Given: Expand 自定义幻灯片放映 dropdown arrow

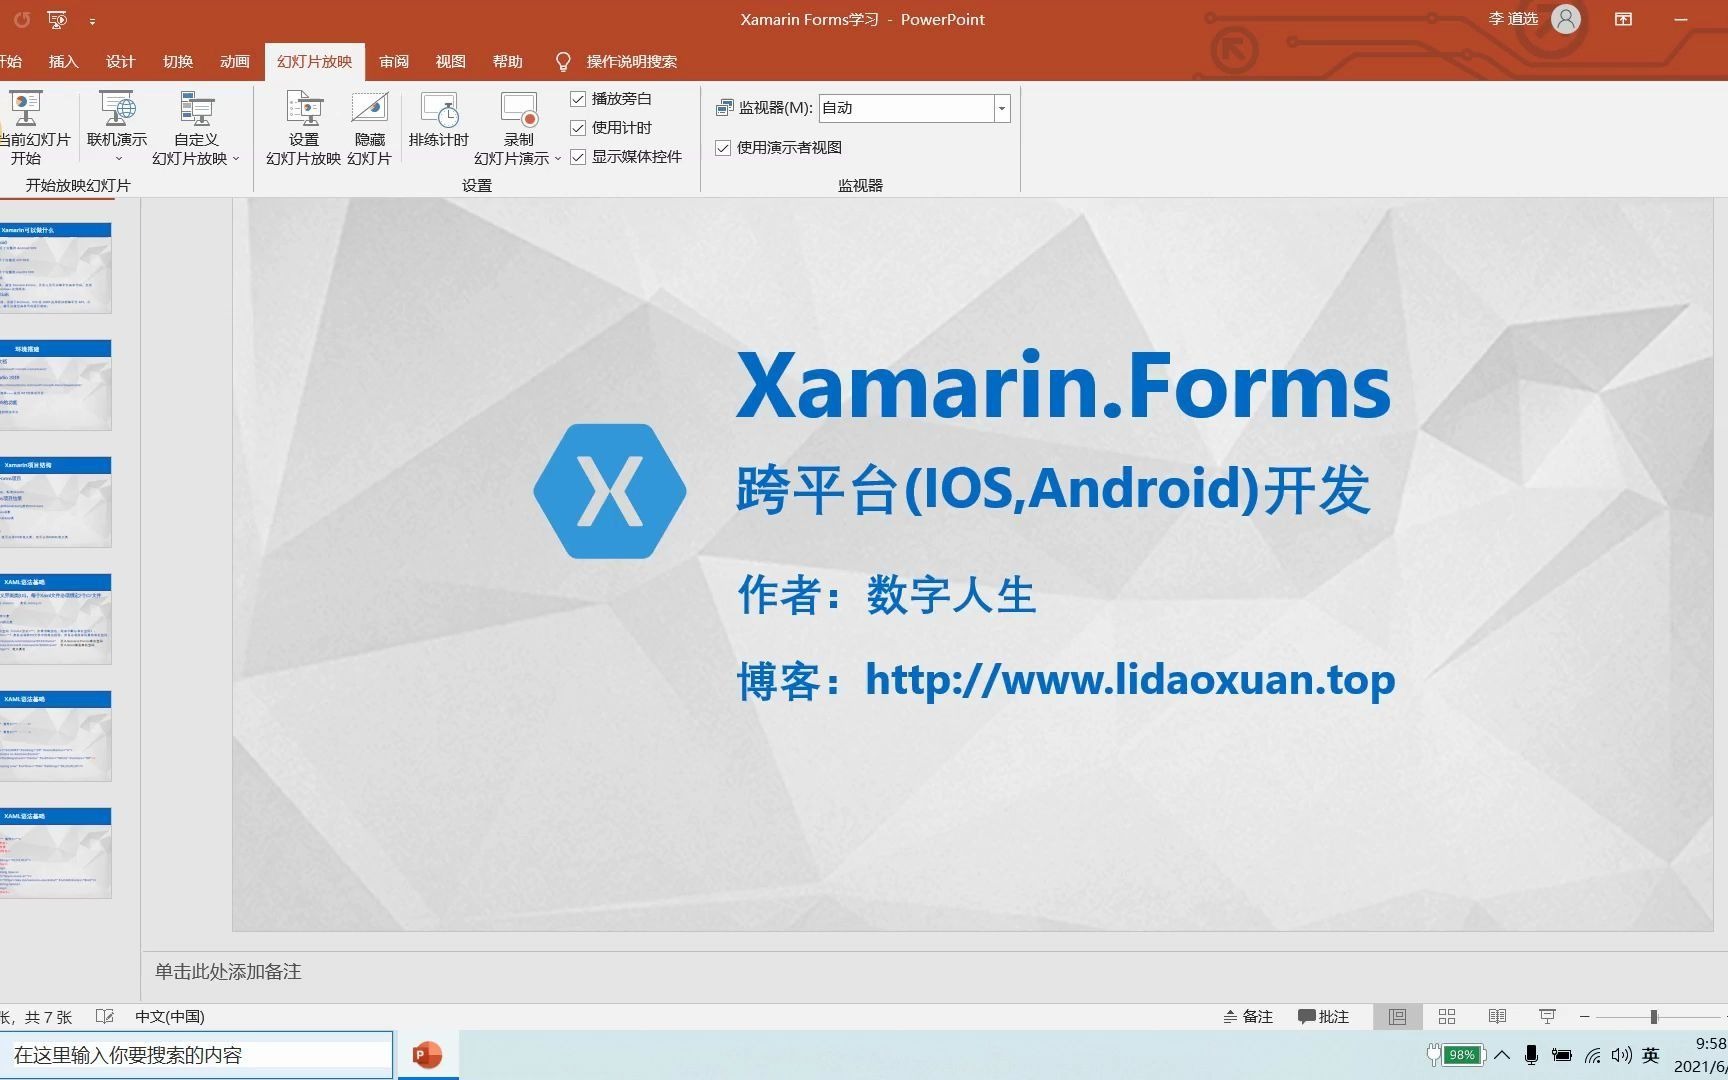Looking at the screenshot, I should tap(236, 159).
